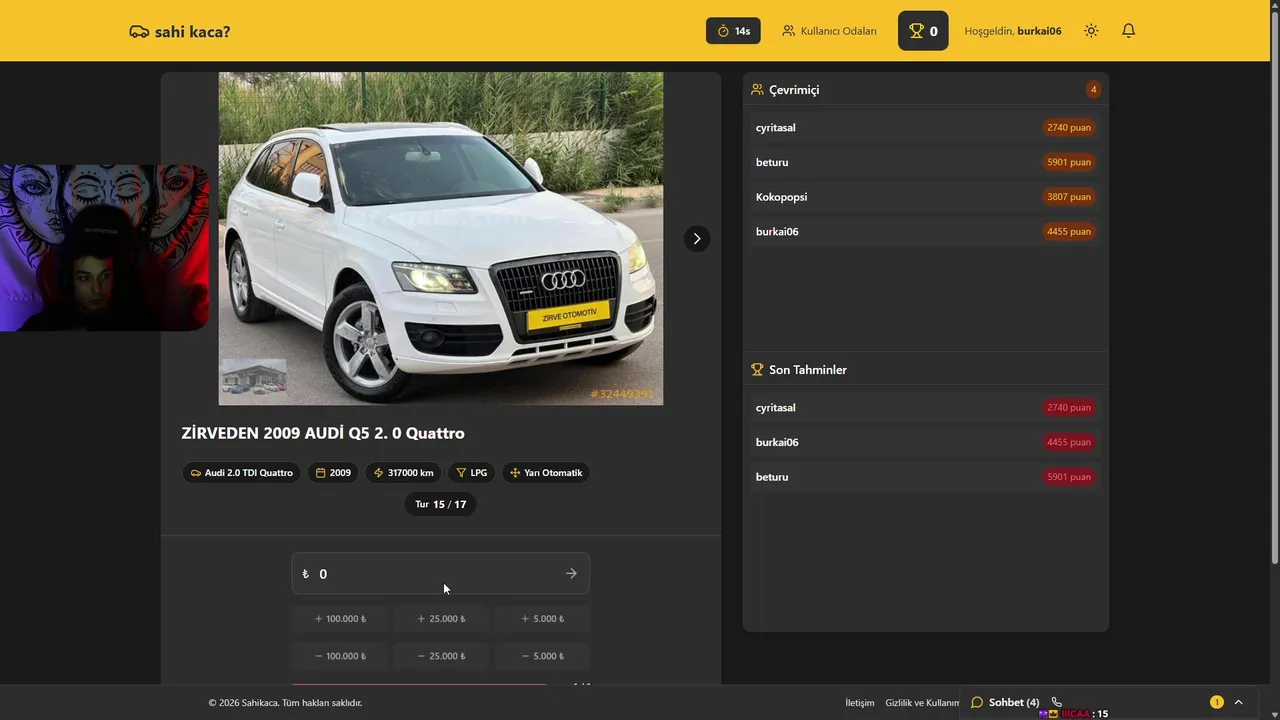Open Kullanıcı Odaları rooms page
This screenshot has width=1280, height=720.
click(829, 31)
